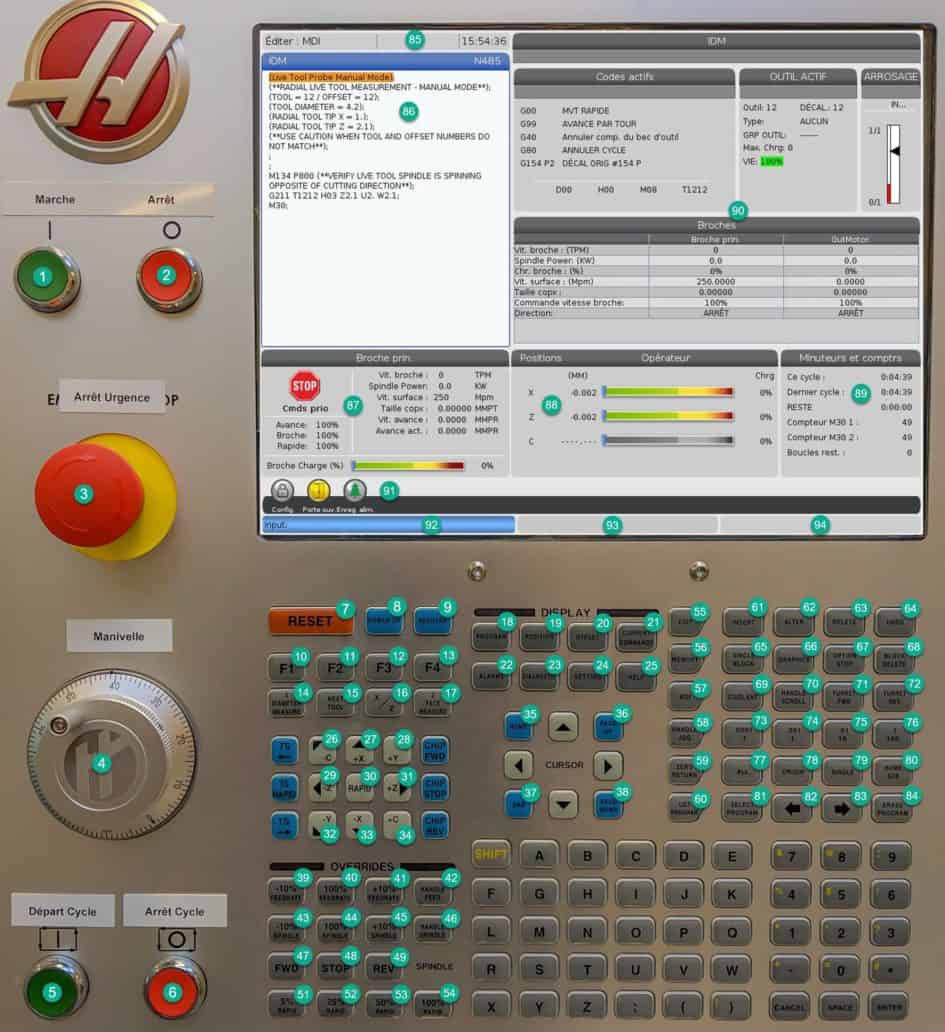Select the Opérateur tab on screen
The width and height of the screenshot is (945, 1032).
[x=666, y=357]
